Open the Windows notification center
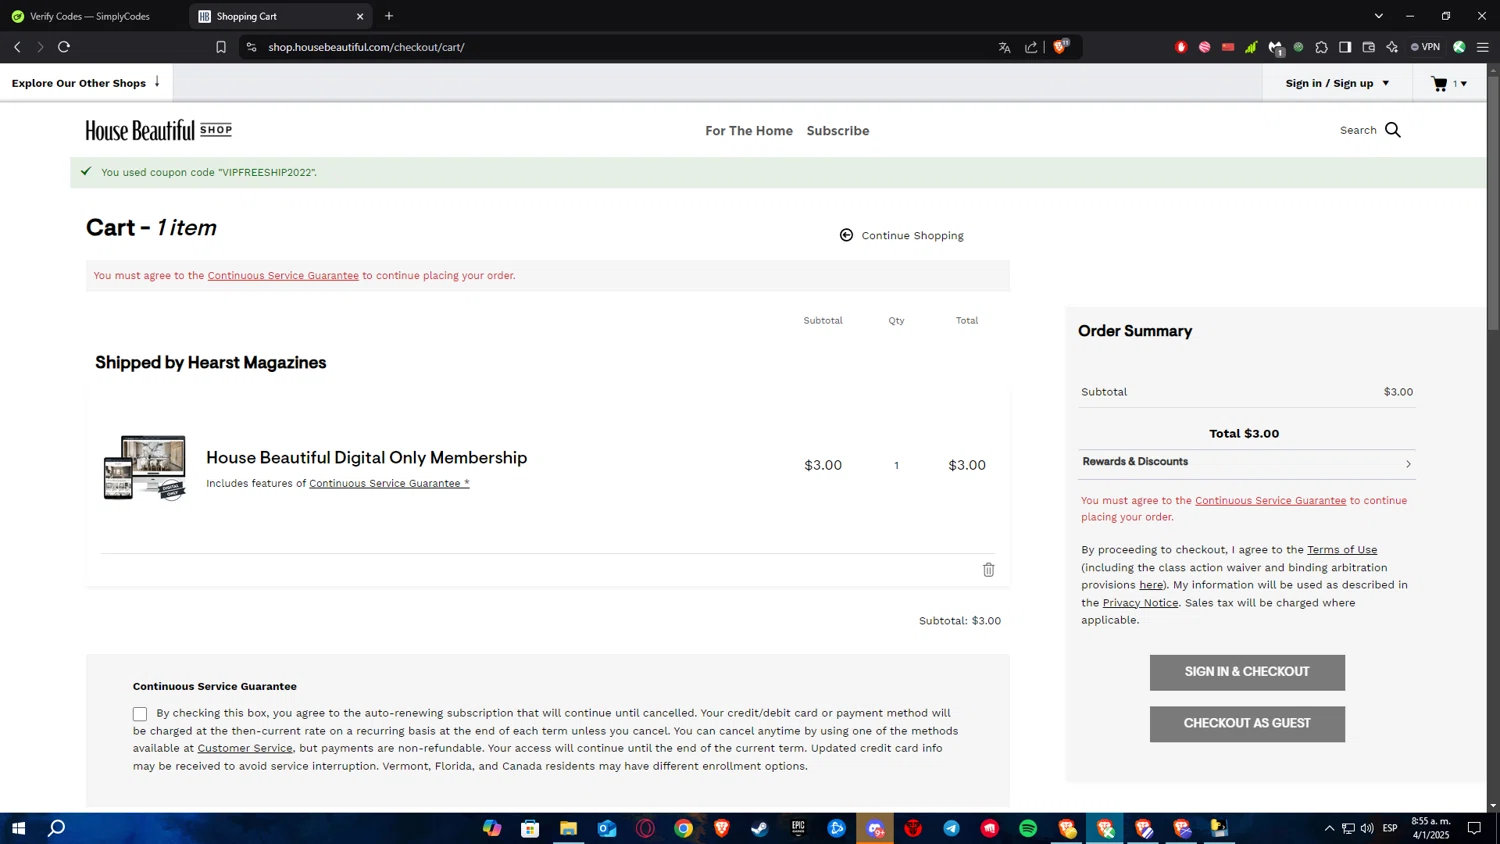This screenshot has width=1500, height=844. 1474,828
